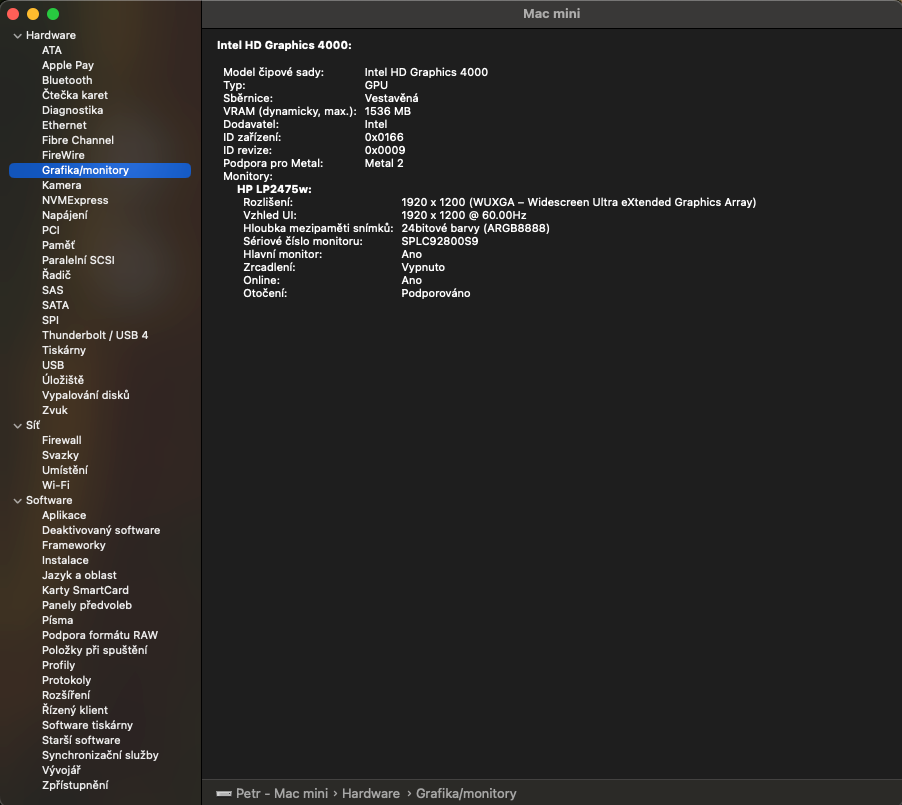
Task: Open Písma fonts entry
Action: coord(58,620)
